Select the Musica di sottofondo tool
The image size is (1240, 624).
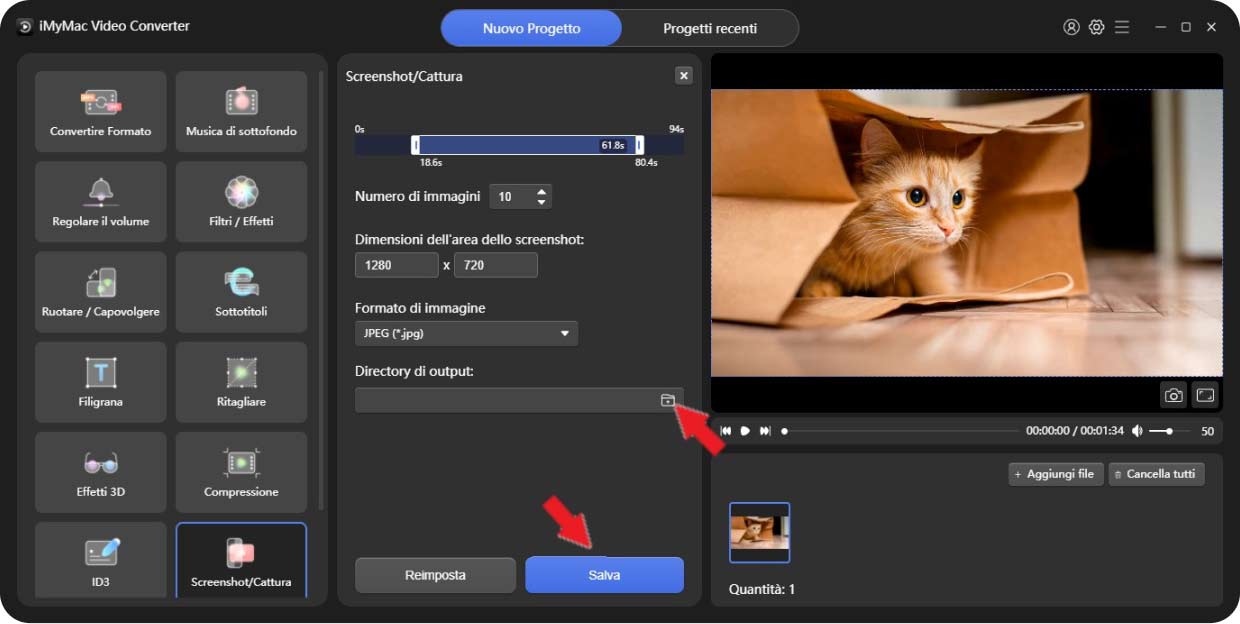(241, 111)
